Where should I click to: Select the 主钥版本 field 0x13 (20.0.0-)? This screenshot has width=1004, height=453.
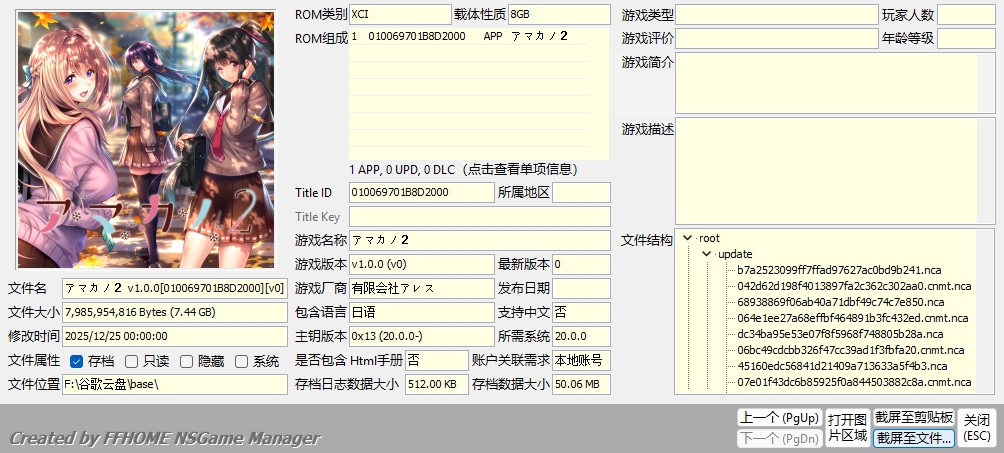[x=422, y=336]
